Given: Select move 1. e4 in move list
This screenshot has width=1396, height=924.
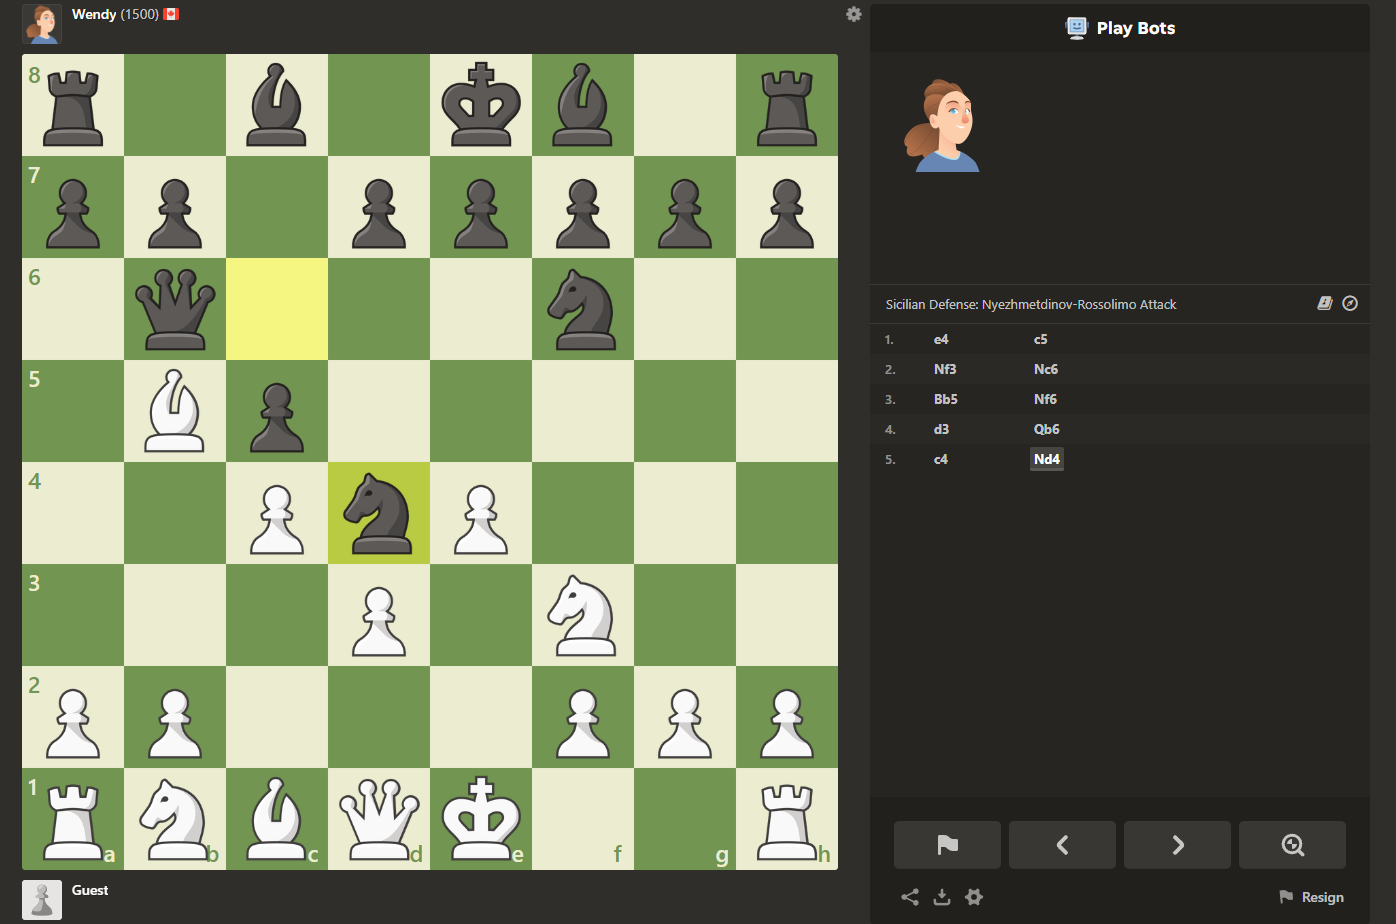Looking at the screenshot, I should coord(940,339).
